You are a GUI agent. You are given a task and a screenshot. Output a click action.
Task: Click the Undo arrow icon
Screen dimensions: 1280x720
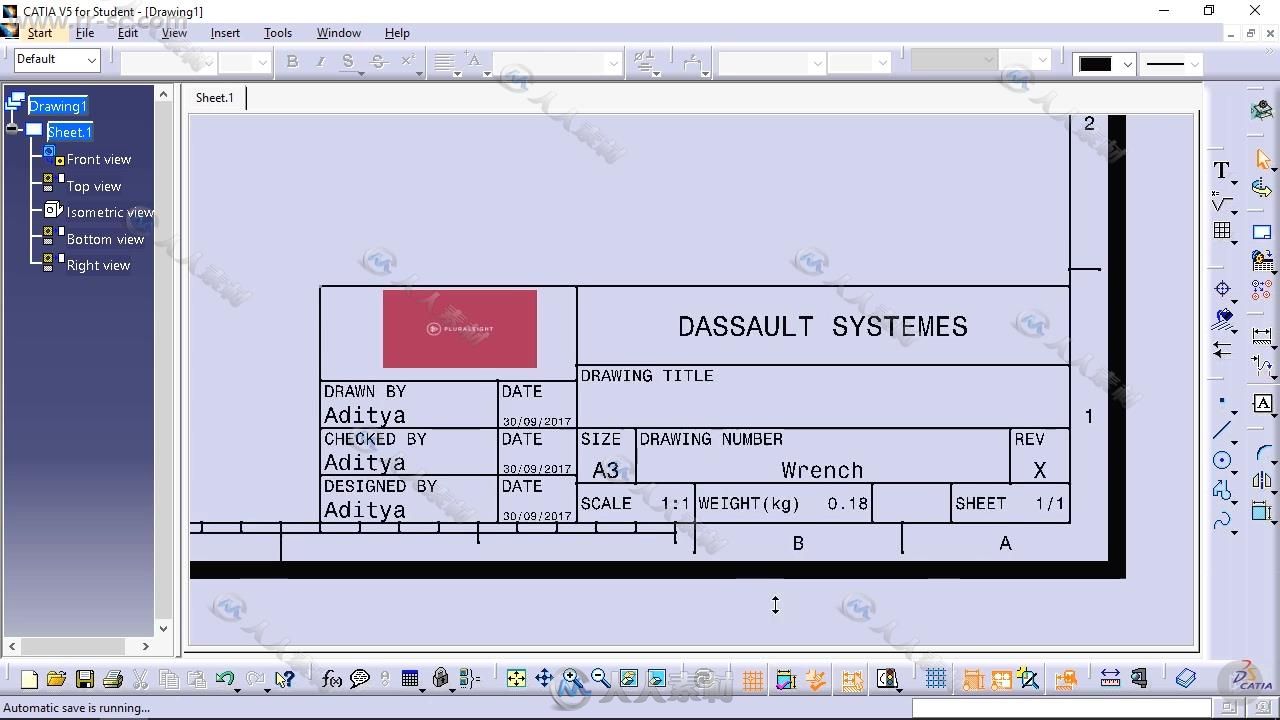point(225,680)
